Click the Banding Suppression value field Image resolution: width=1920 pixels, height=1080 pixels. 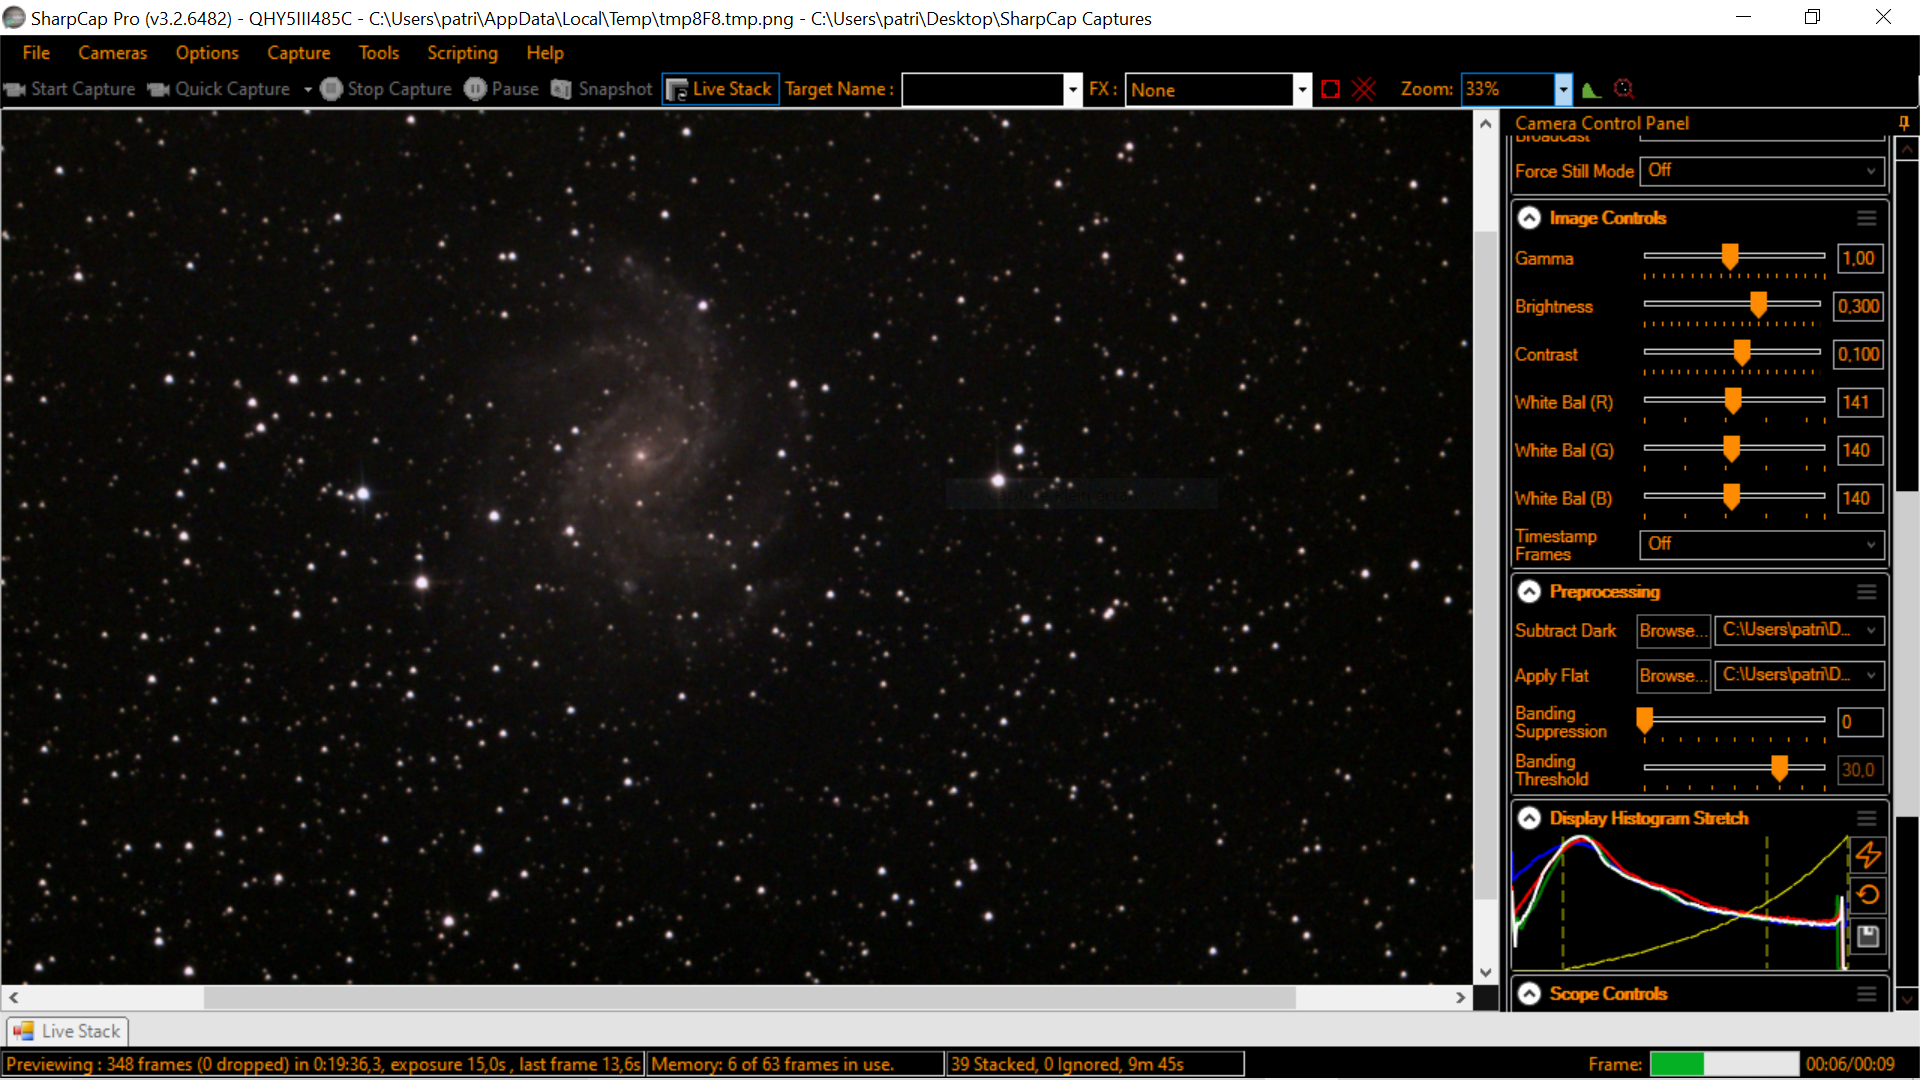point(1860,722)
